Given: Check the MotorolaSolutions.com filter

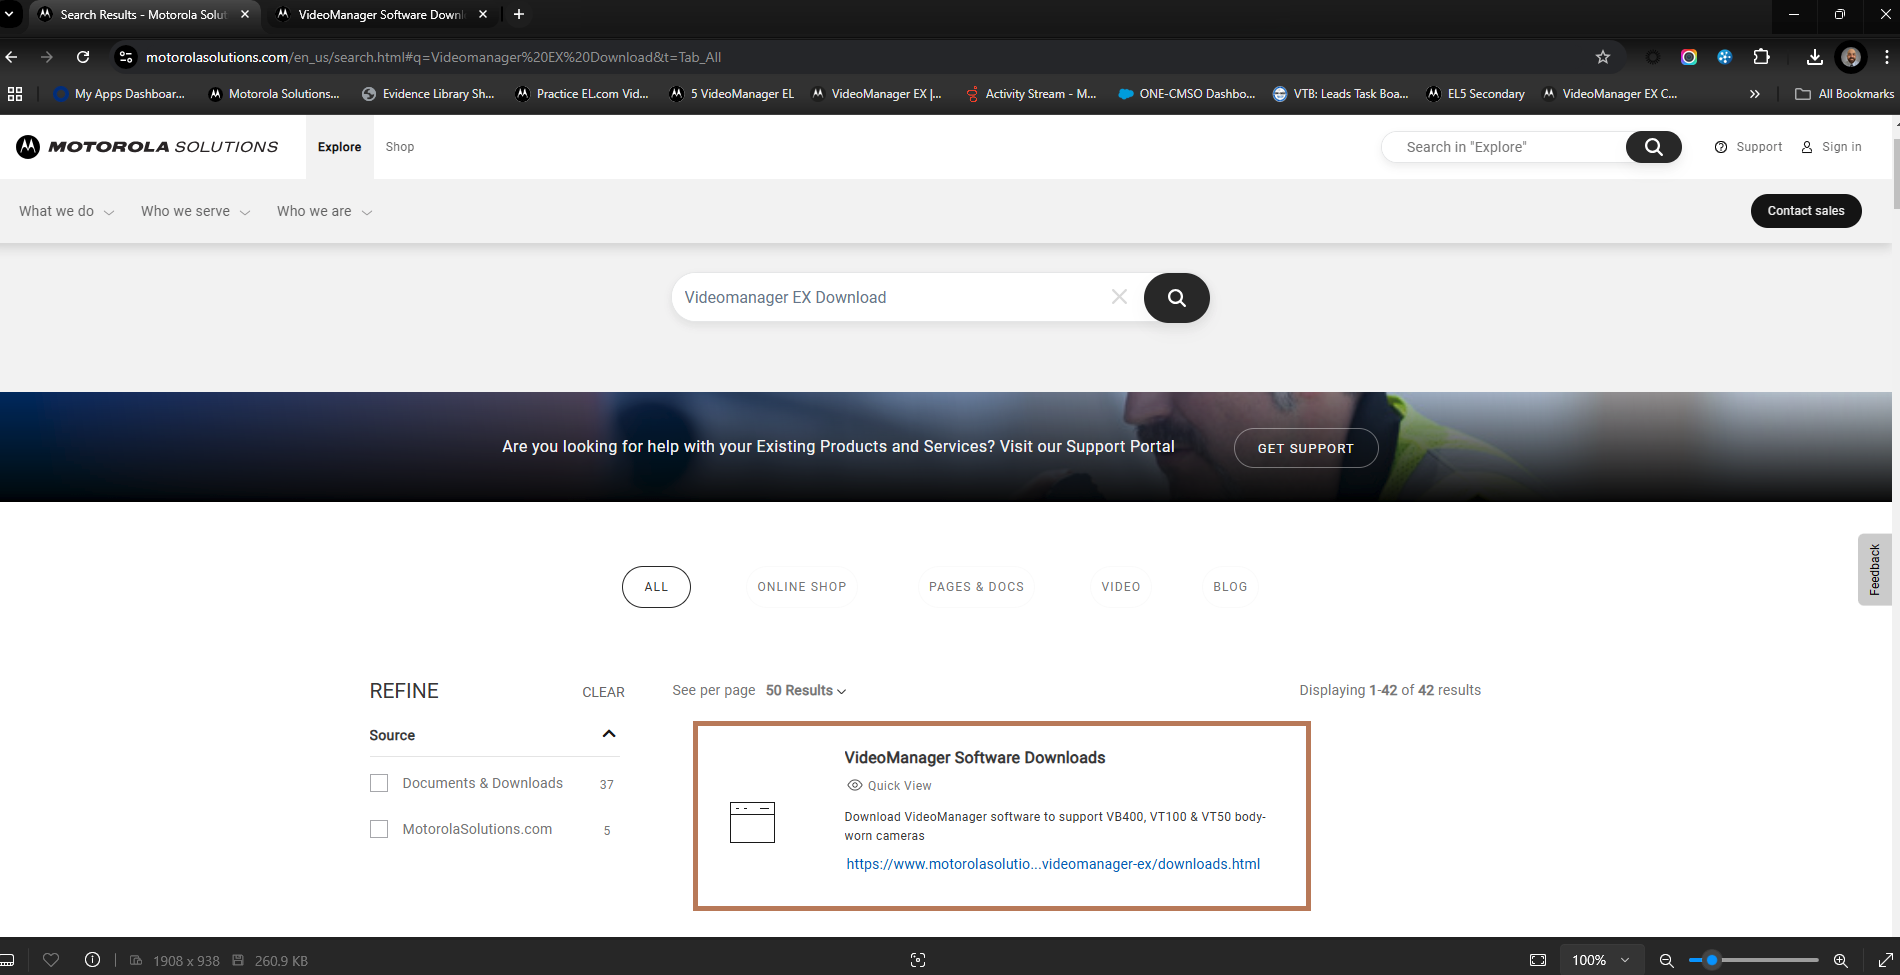Looking at the screenshot, I should point(379,829).
